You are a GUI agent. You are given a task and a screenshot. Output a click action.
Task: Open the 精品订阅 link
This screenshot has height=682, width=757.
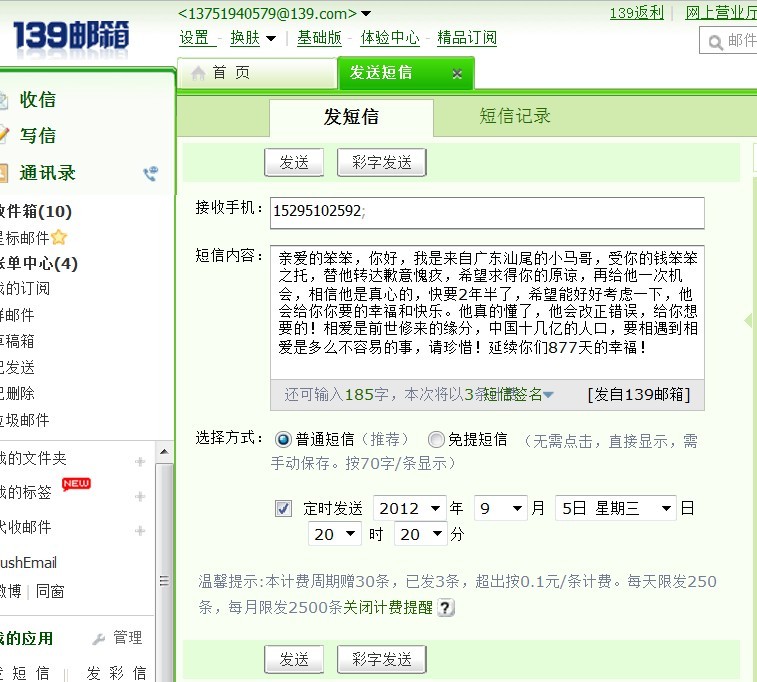point(467,38)
